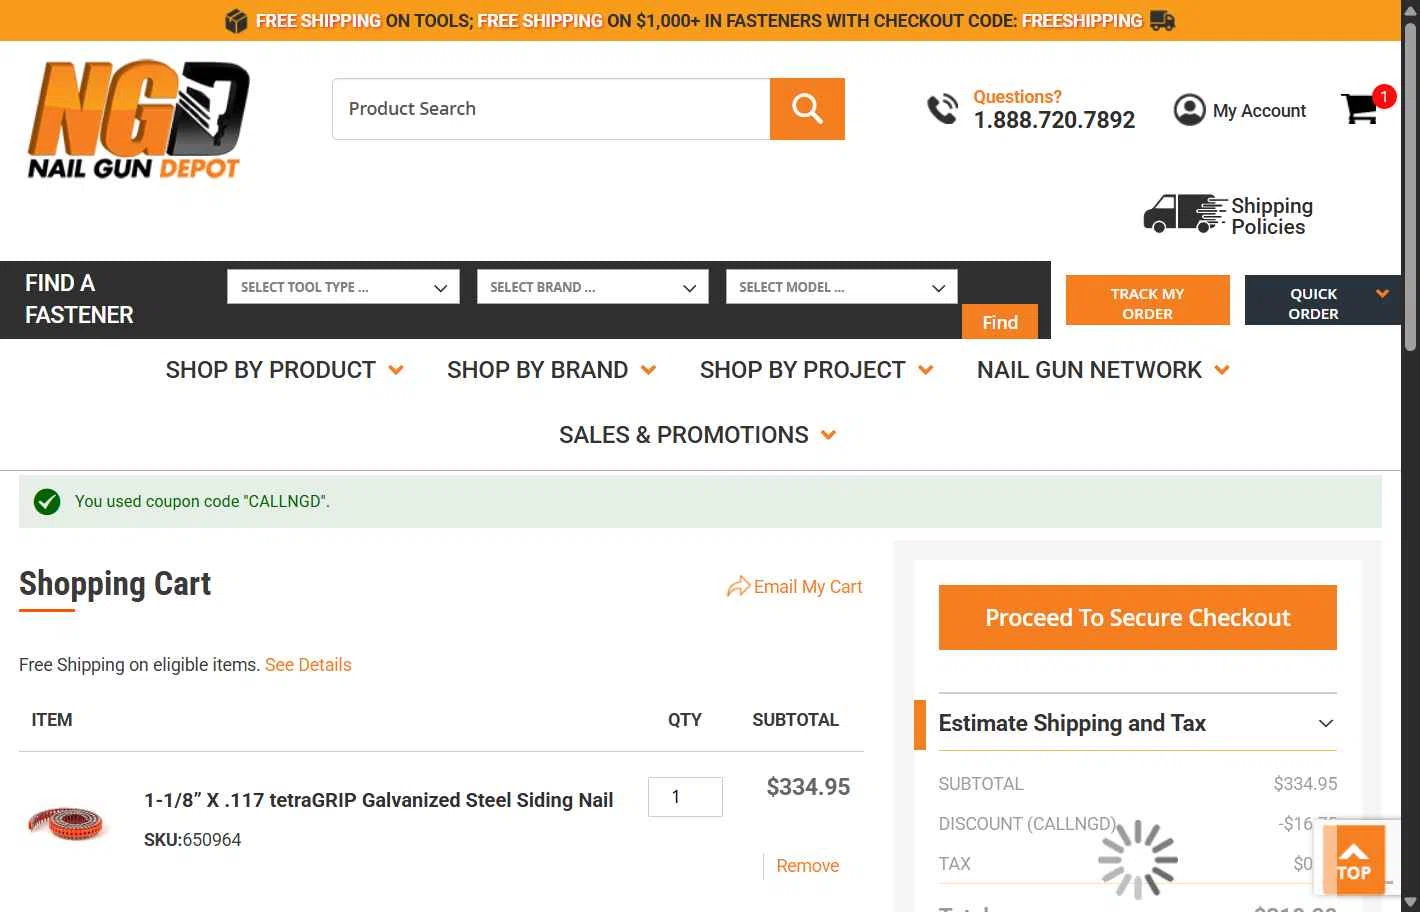Click the Shopping Cart heading

pyautogui.click(x=115, y=584)
